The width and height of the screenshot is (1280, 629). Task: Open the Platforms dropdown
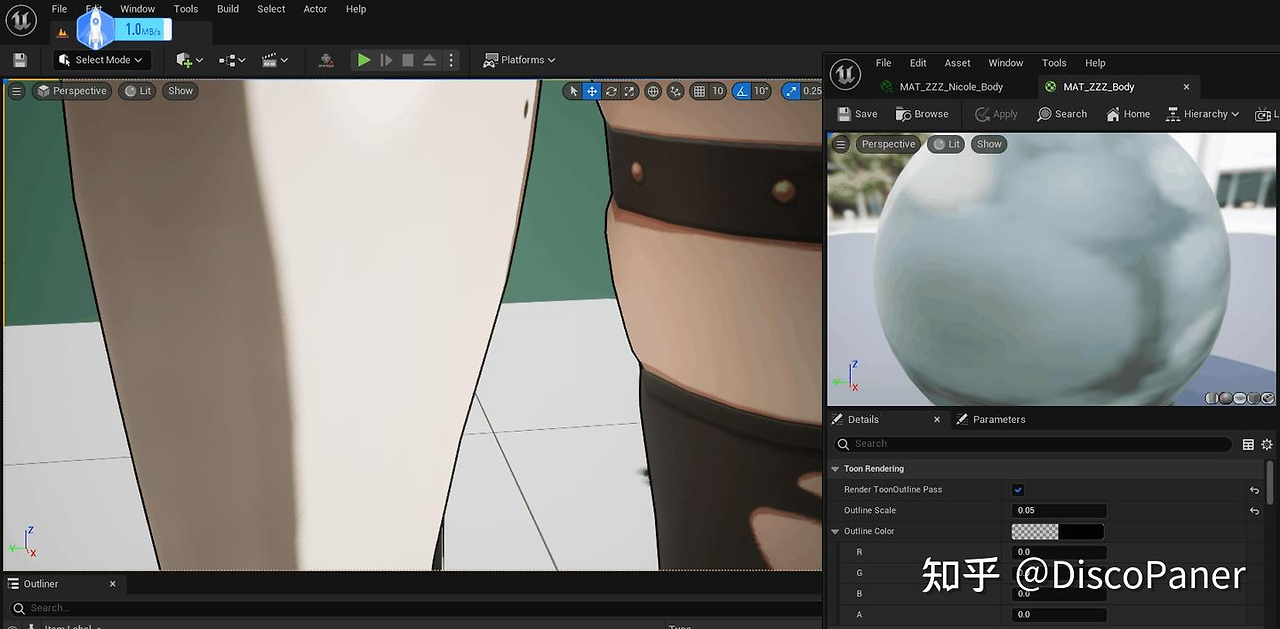pyautogui.click(x=519, y=60)
